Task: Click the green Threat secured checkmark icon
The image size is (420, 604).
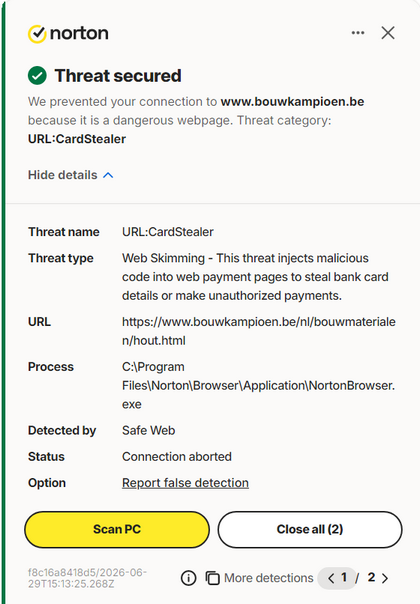Action: (x=37, y=75)
